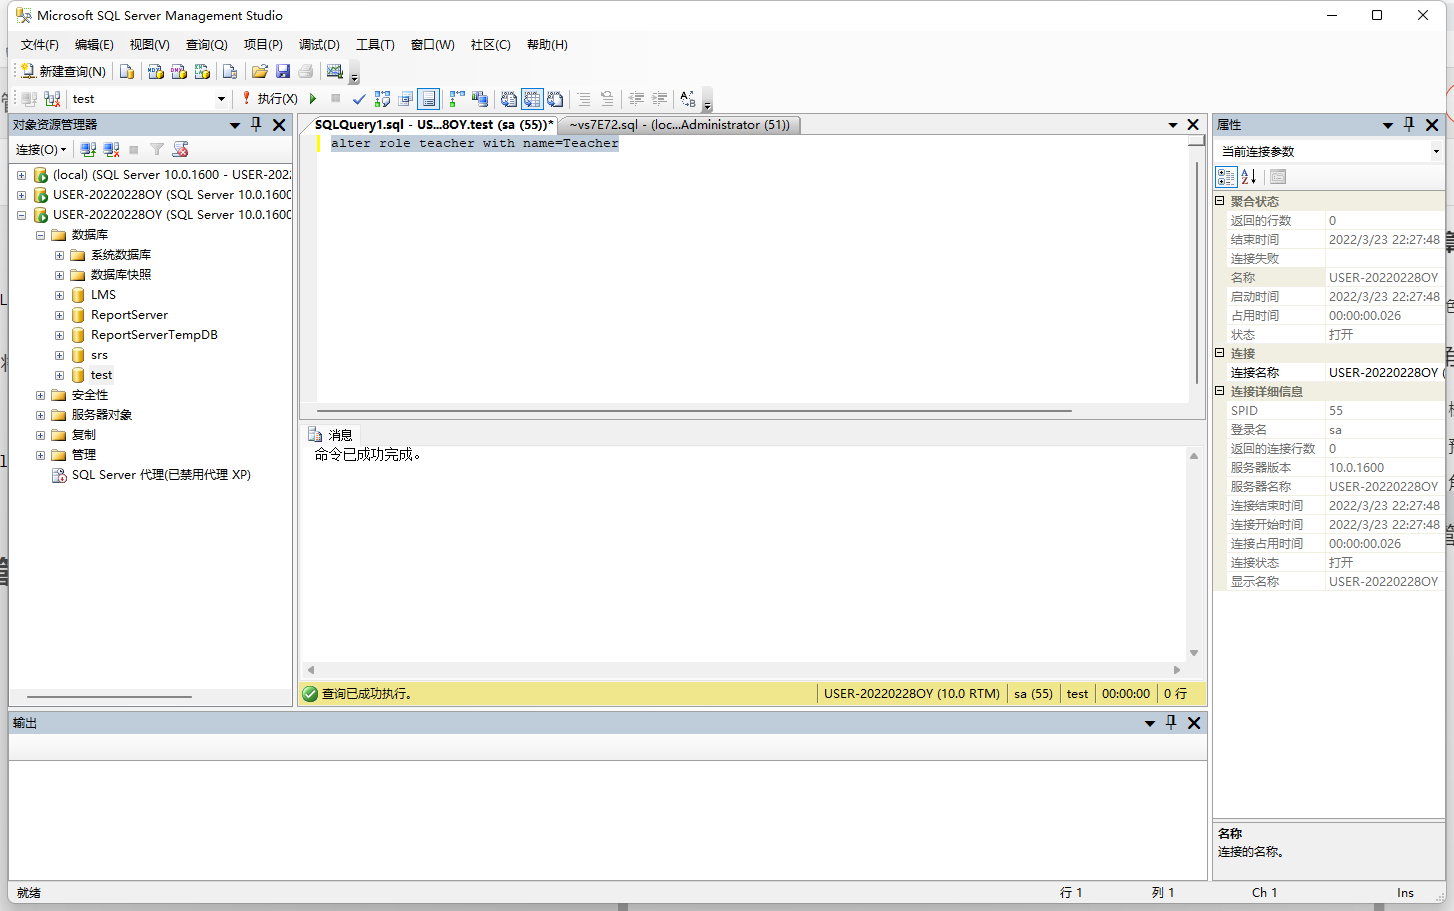Select the srs database in the tree

[99, 355]
